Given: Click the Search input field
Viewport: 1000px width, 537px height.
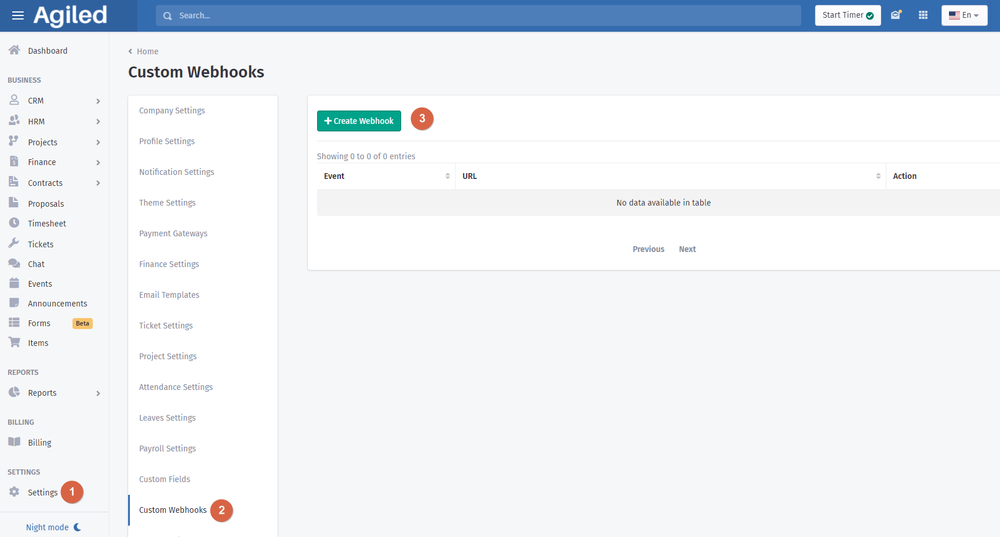Looking at the screenshot, I should 480,16.
